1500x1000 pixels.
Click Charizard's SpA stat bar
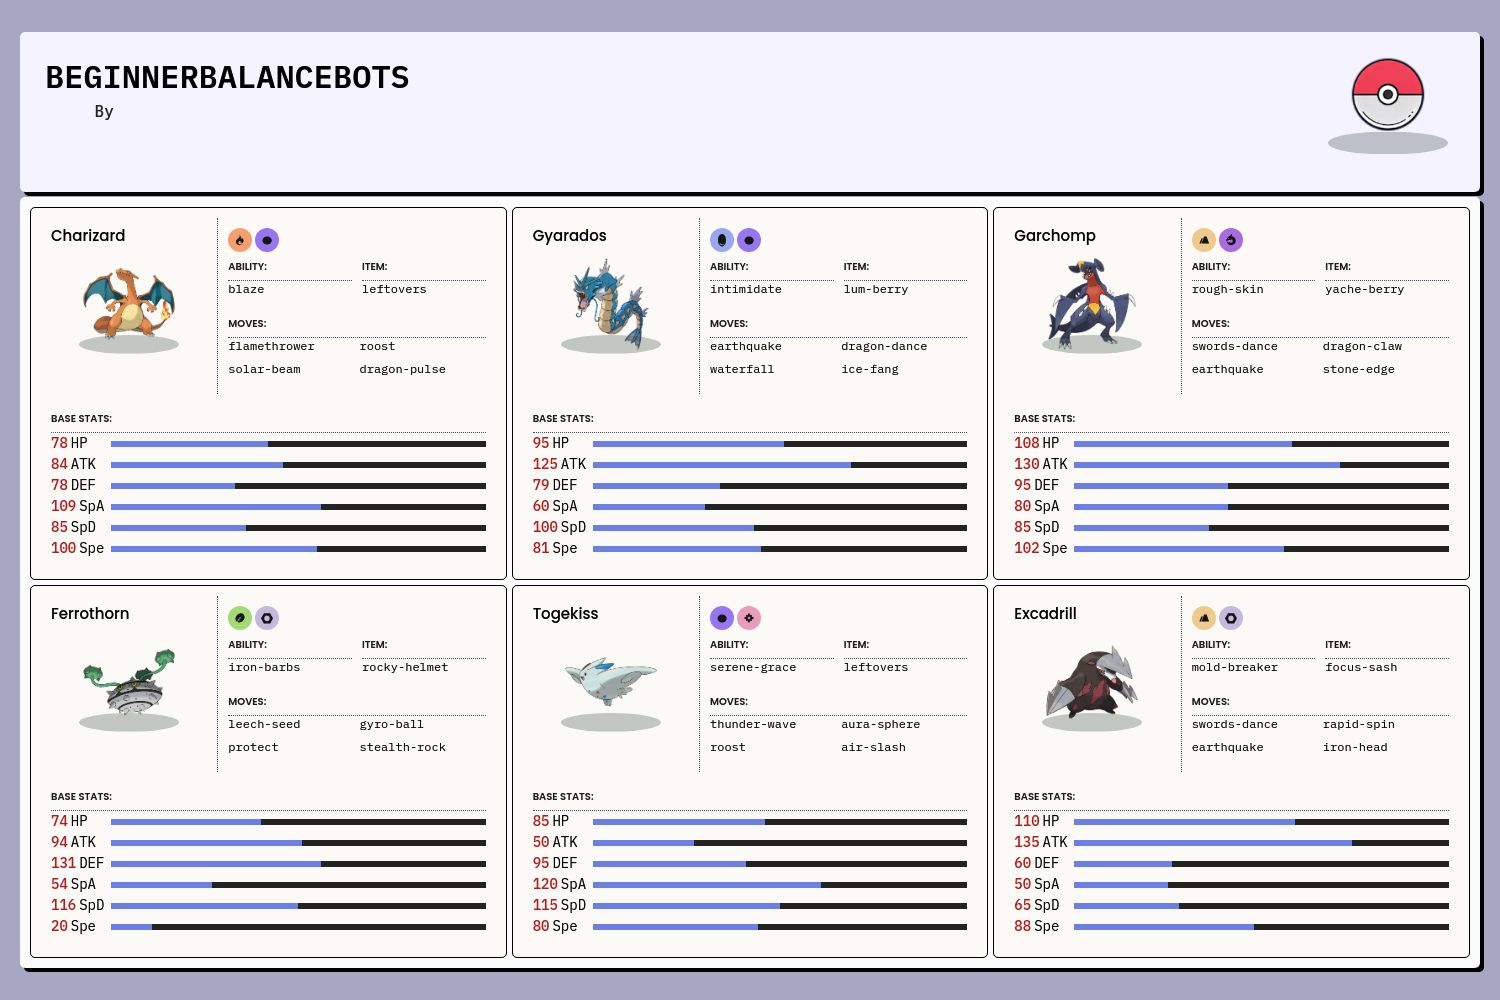[x=298, y=507]
